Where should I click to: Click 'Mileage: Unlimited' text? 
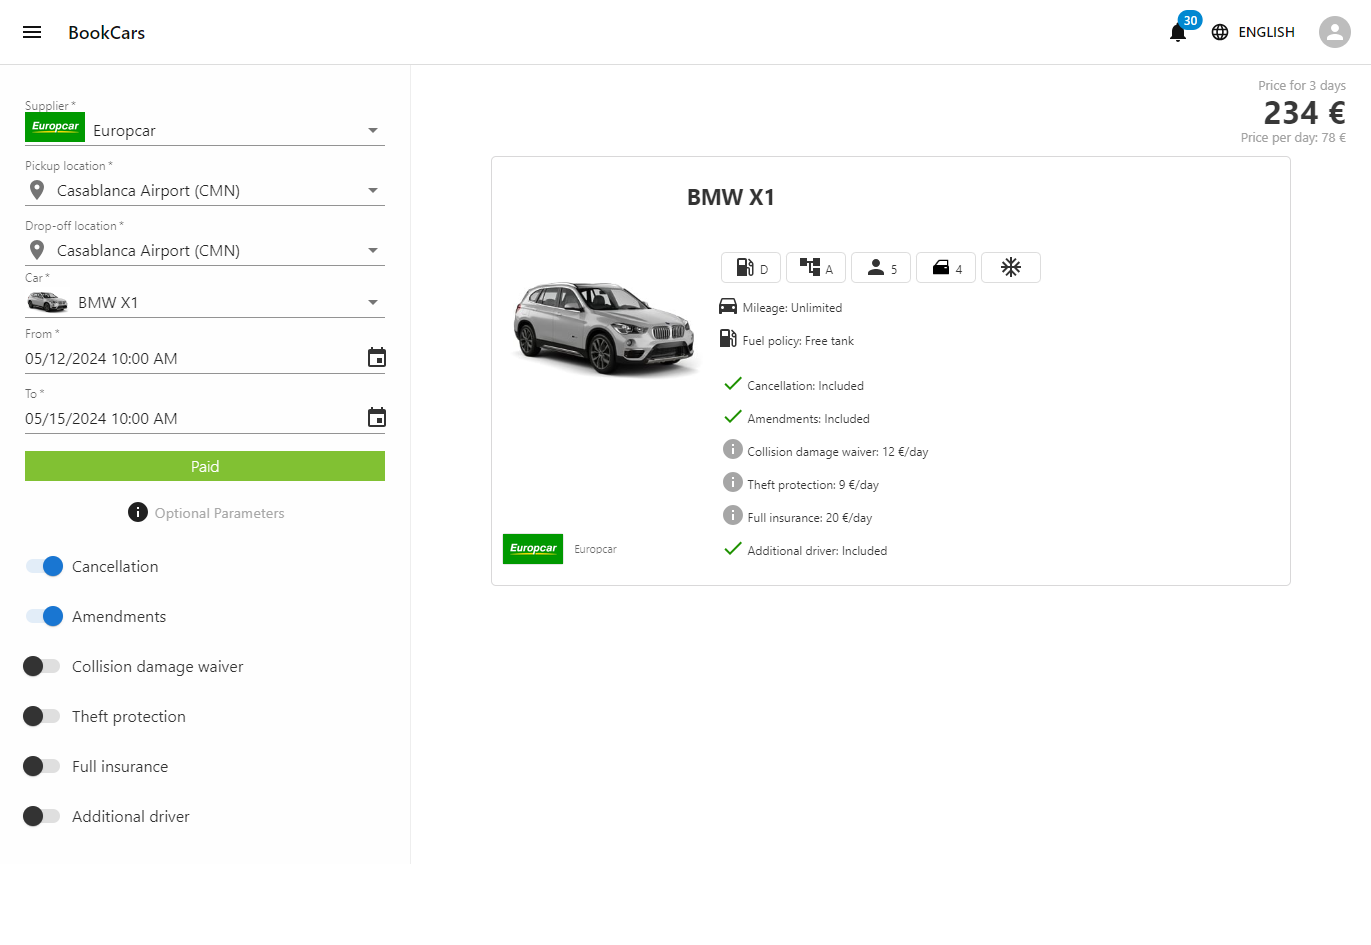coord(792,308)
